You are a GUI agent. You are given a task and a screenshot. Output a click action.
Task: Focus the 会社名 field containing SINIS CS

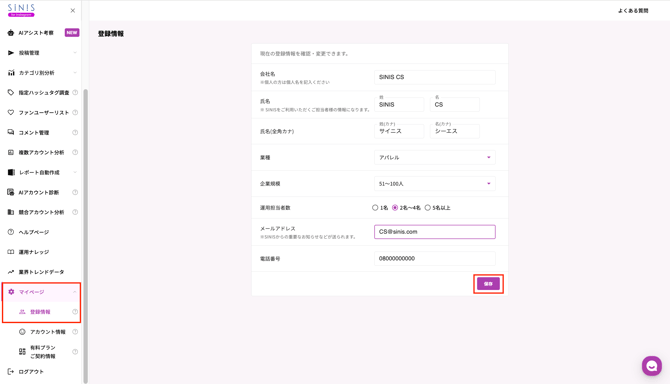pyautogui.click(x=435, y=77)
